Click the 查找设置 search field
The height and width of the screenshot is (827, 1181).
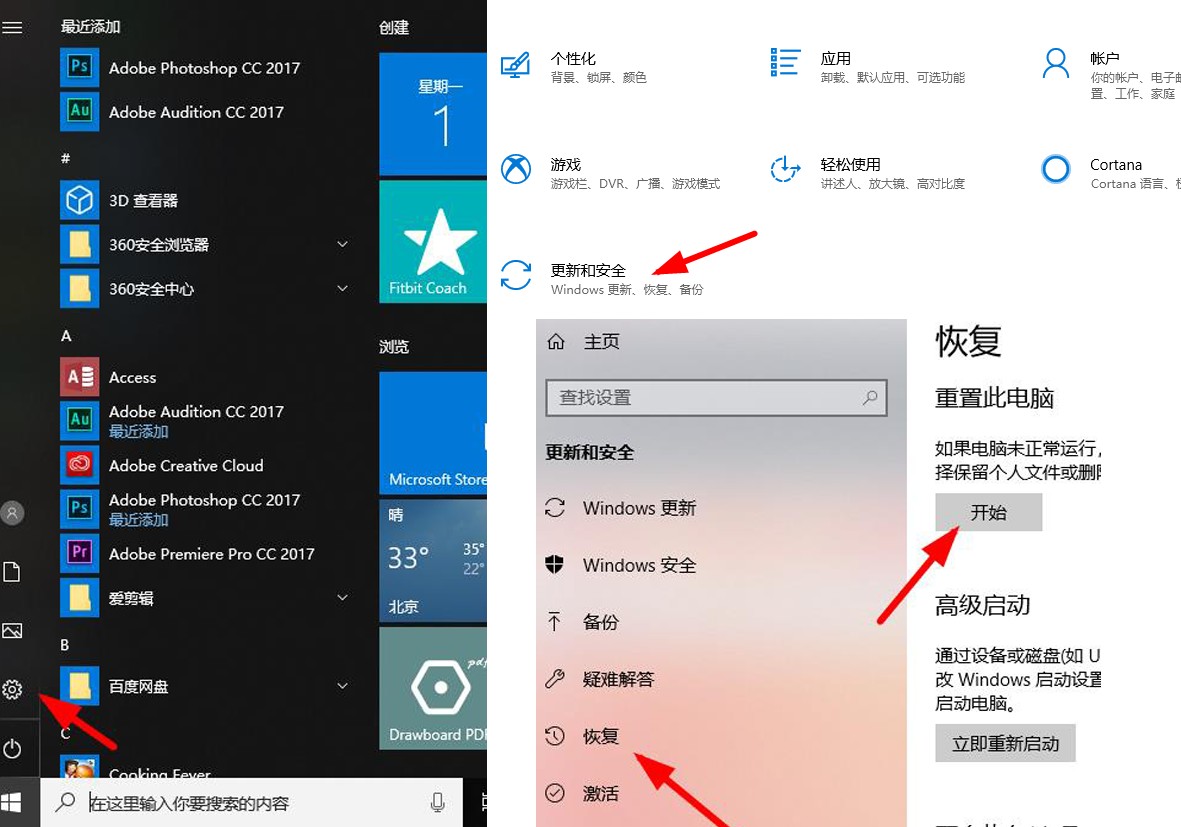[716, 397]
